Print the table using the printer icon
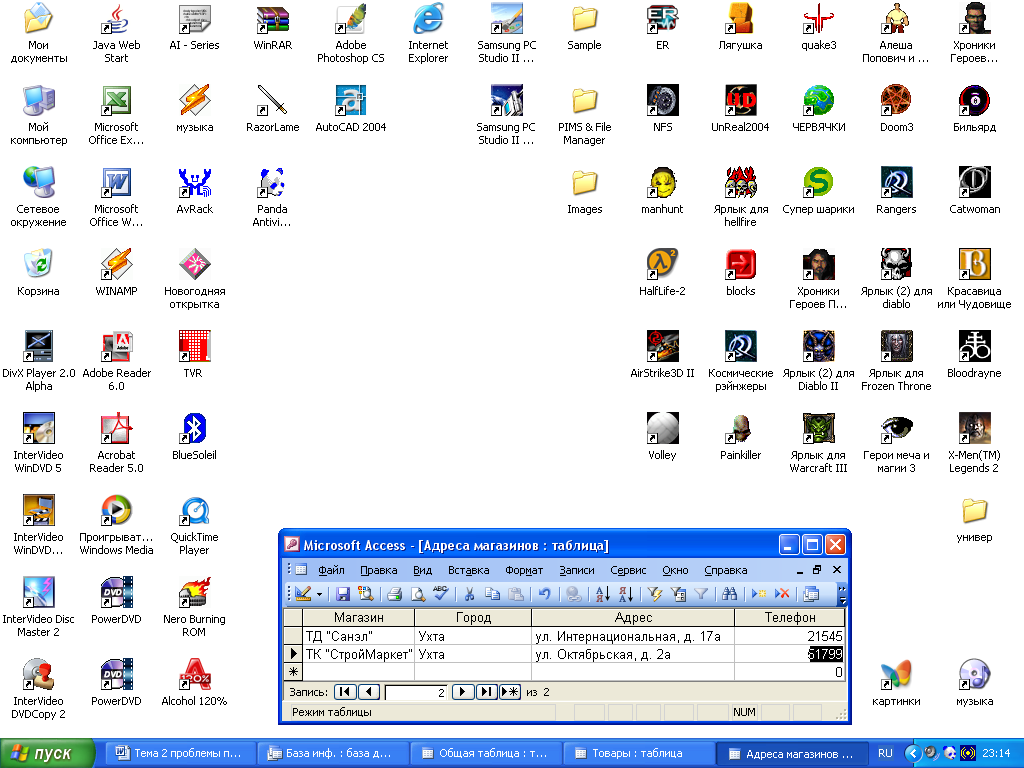Screen dimensions: 1024x768 click(x=394, y=594)
